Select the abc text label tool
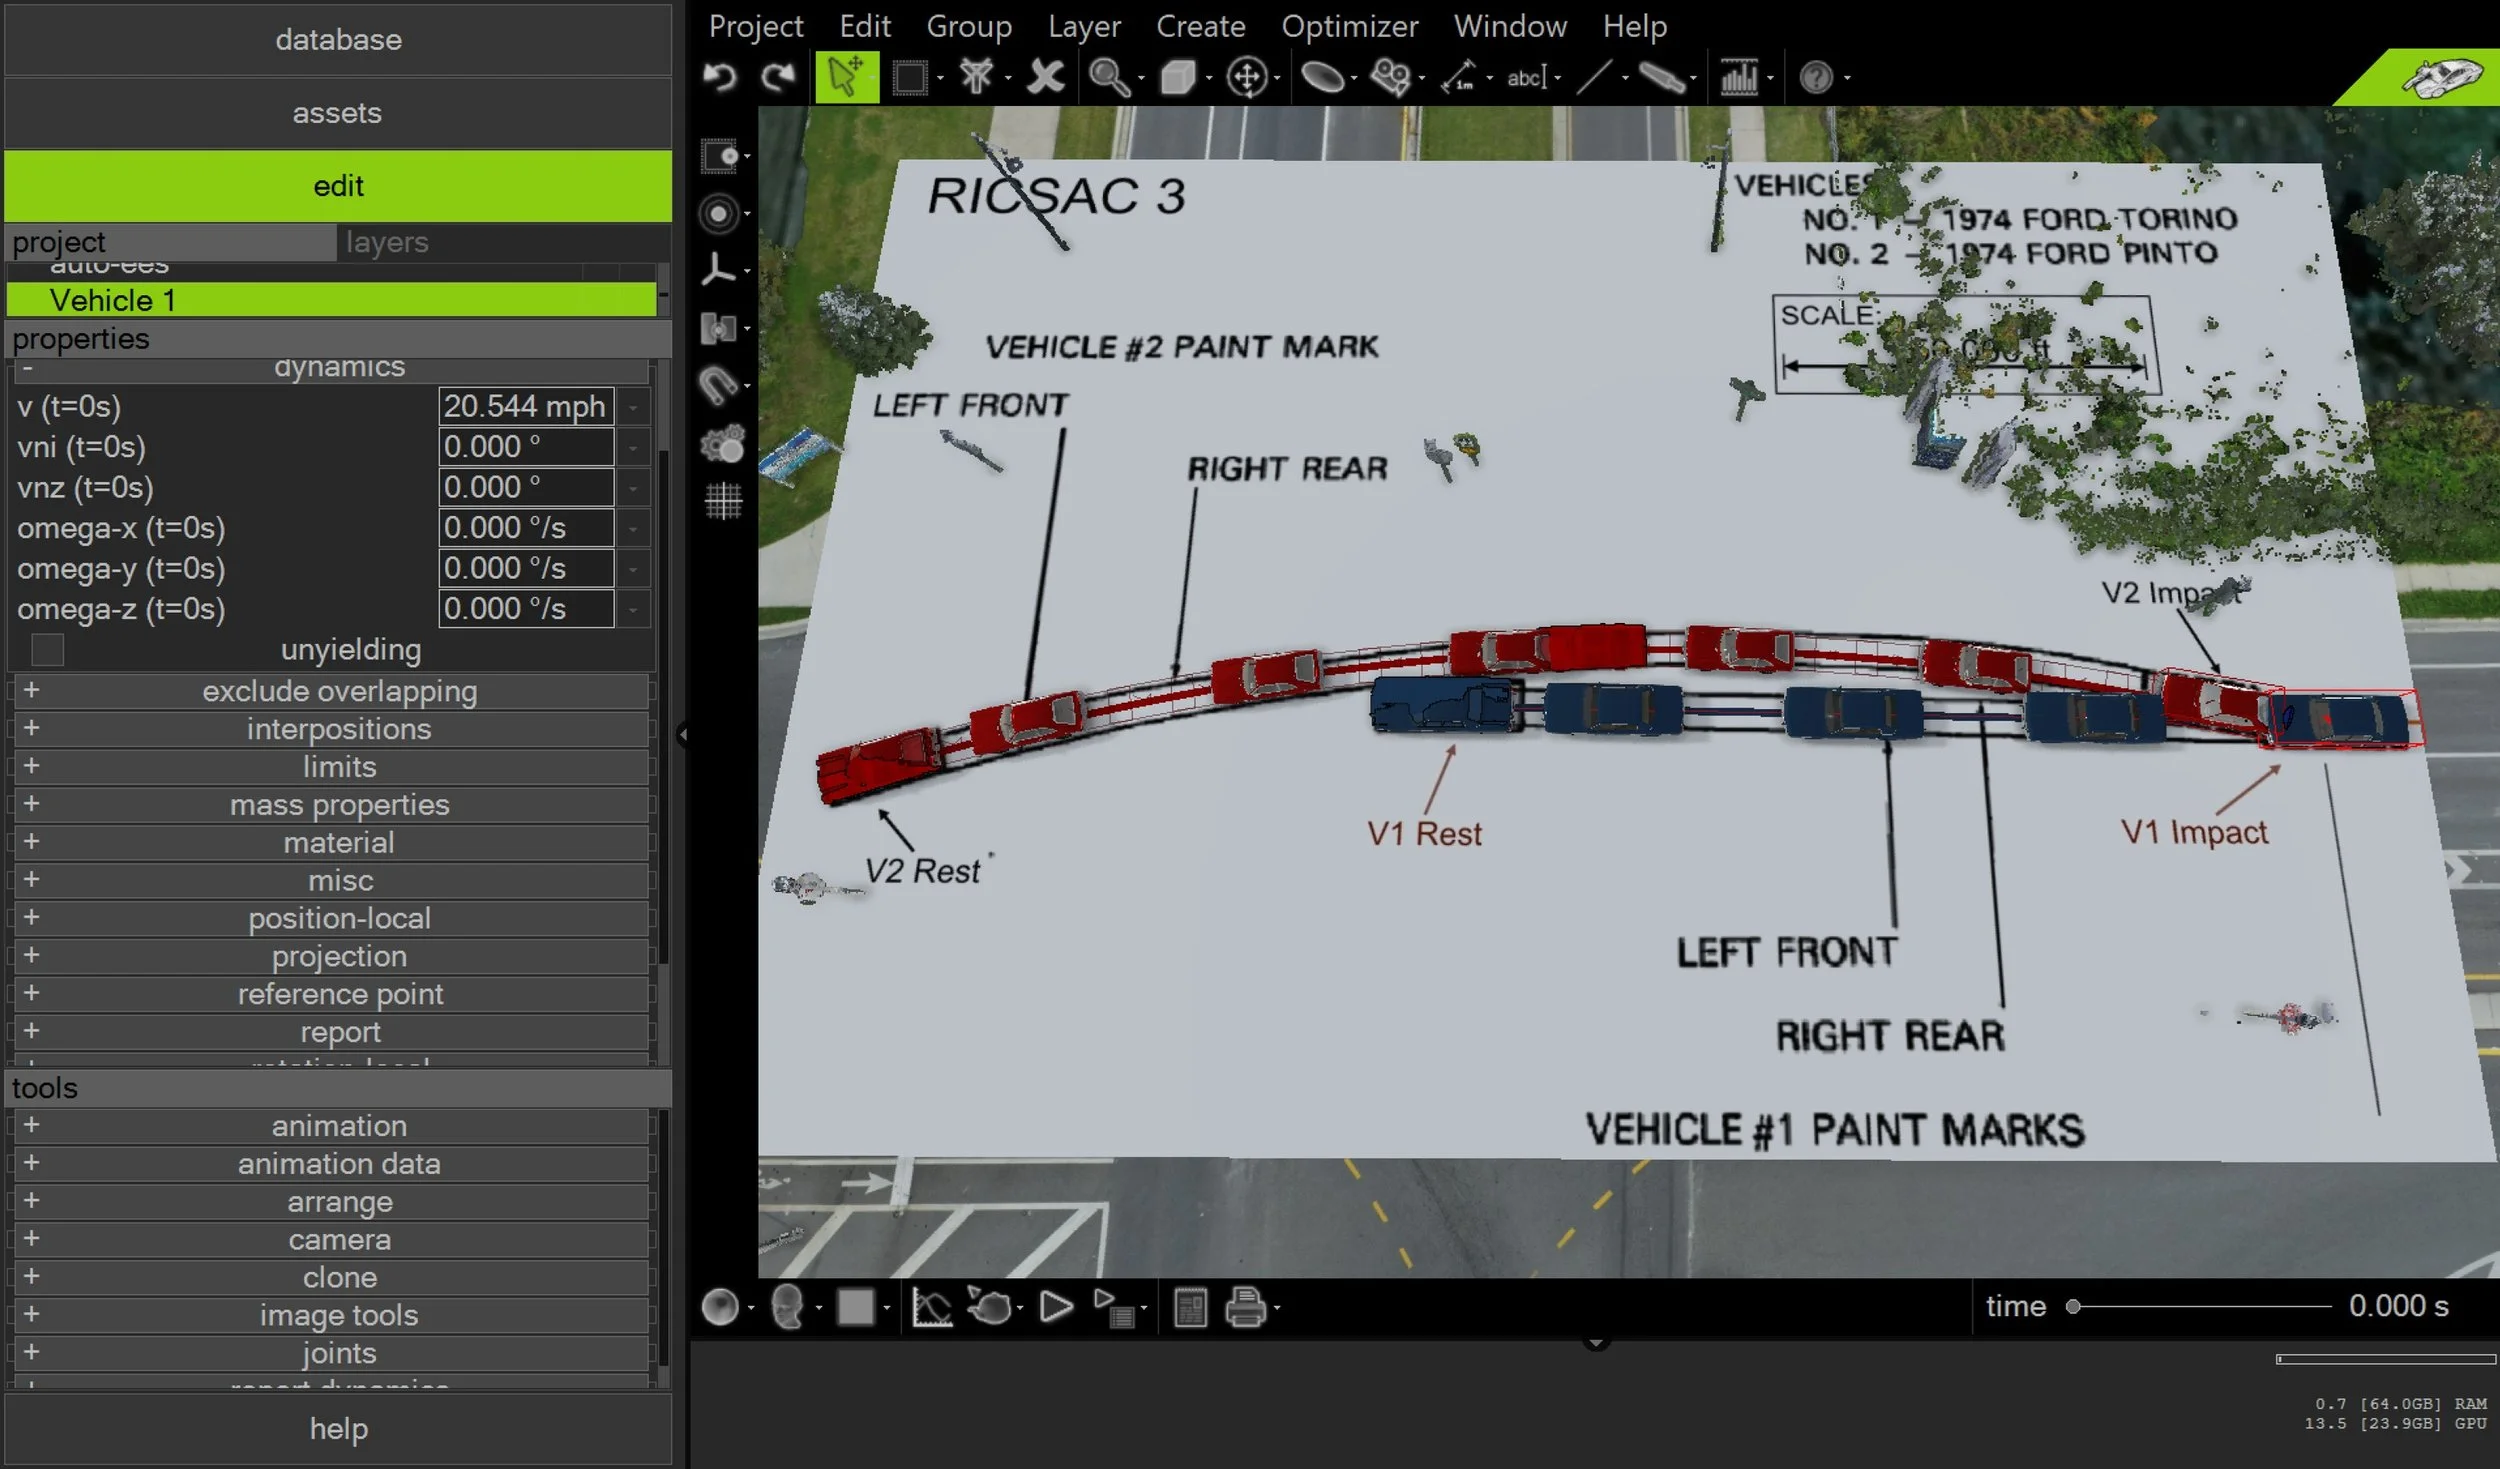Screen dimensions: 2500x1469 tap(1526, 77)
